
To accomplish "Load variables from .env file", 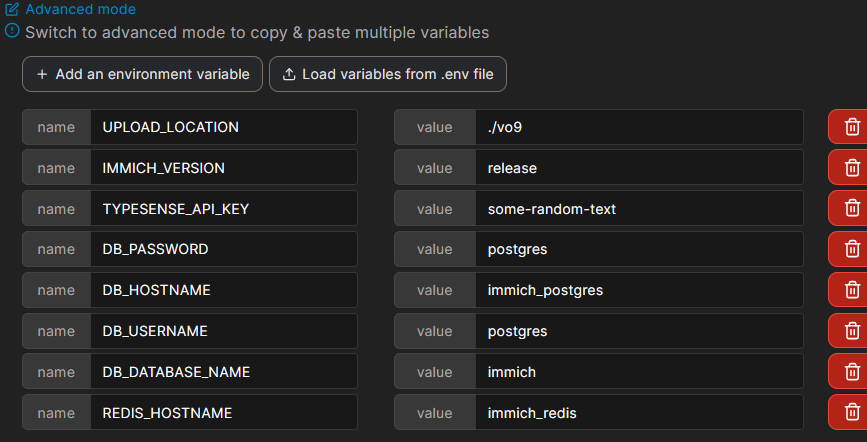I will pyautogui.click(x=388, y=74).
